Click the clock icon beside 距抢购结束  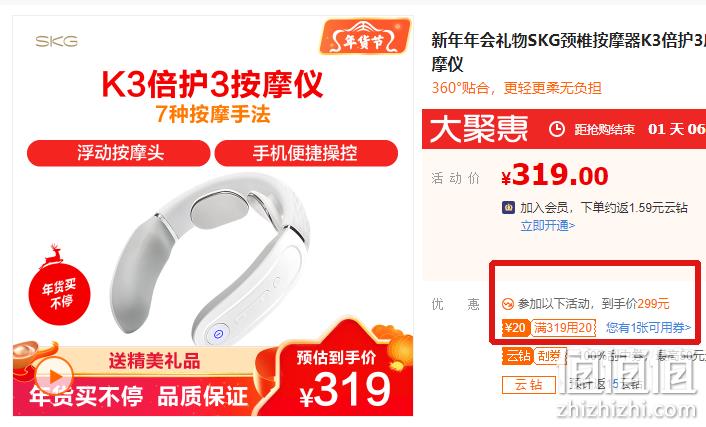[x=557, y=129]
